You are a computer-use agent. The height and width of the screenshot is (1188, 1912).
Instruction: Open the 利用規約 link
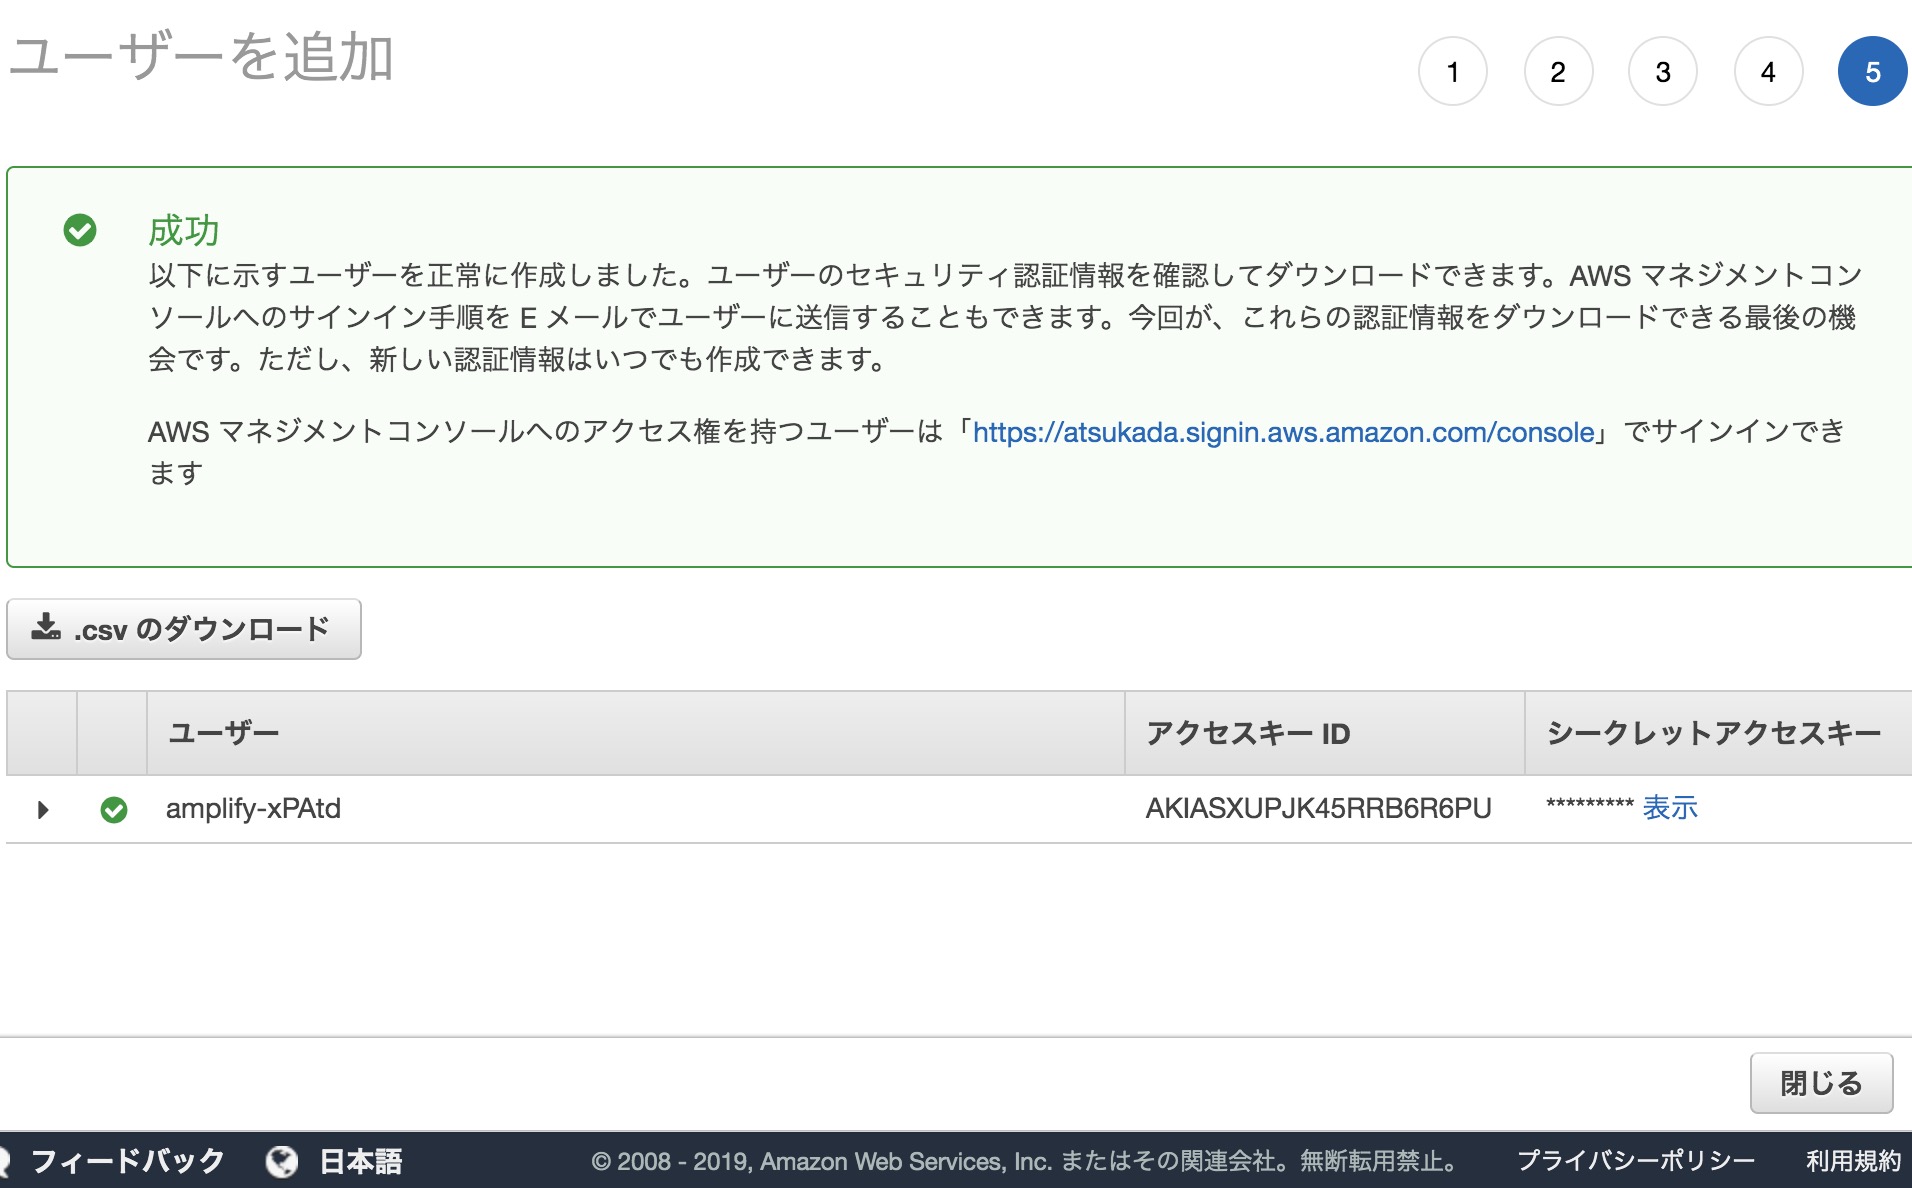click(x=1853, y=1161)
